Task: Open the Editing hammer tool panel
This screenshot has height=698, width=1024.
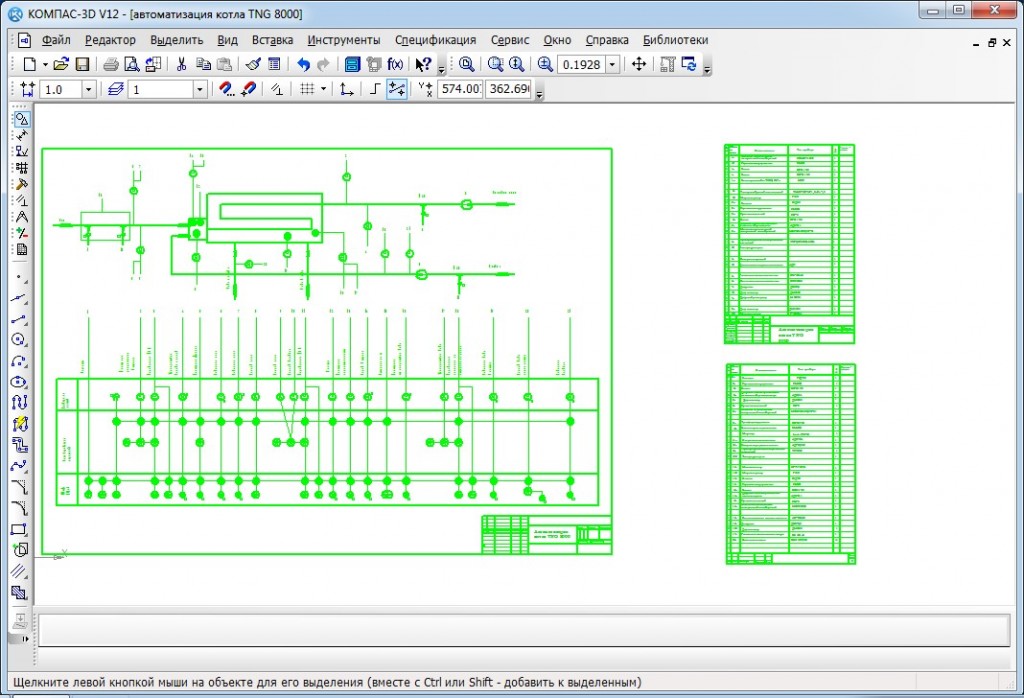Action: [22, 184]
